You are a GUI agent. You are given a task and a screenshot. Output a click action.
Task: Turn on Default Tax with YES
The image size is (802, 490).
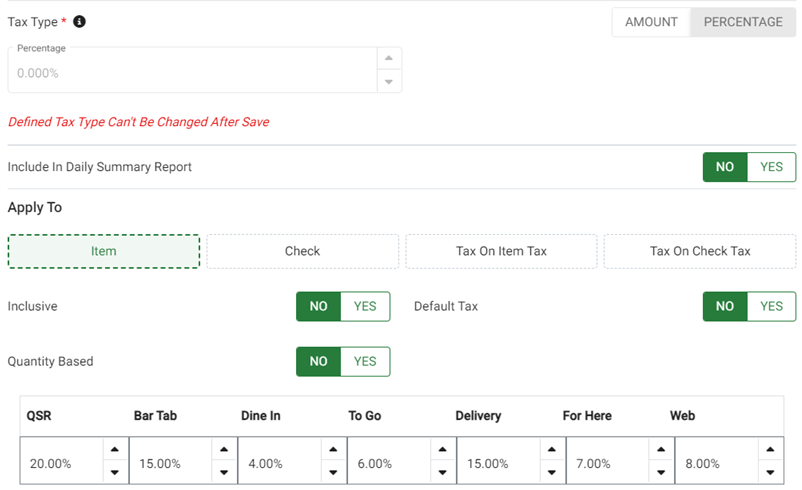(x=771, y=306)
